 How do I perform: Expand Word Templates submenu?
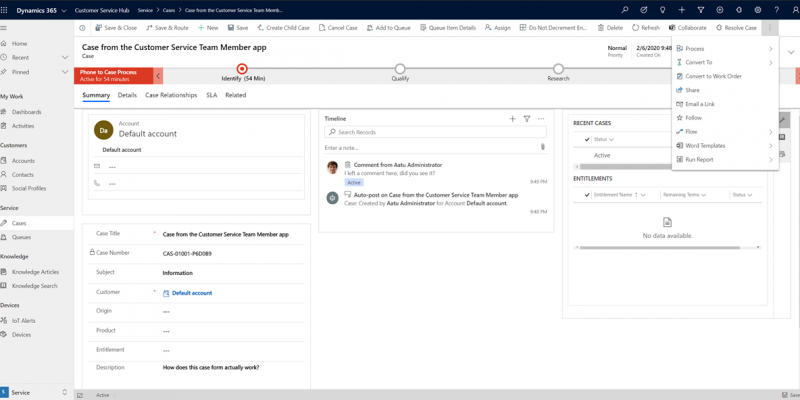[725, 145]
